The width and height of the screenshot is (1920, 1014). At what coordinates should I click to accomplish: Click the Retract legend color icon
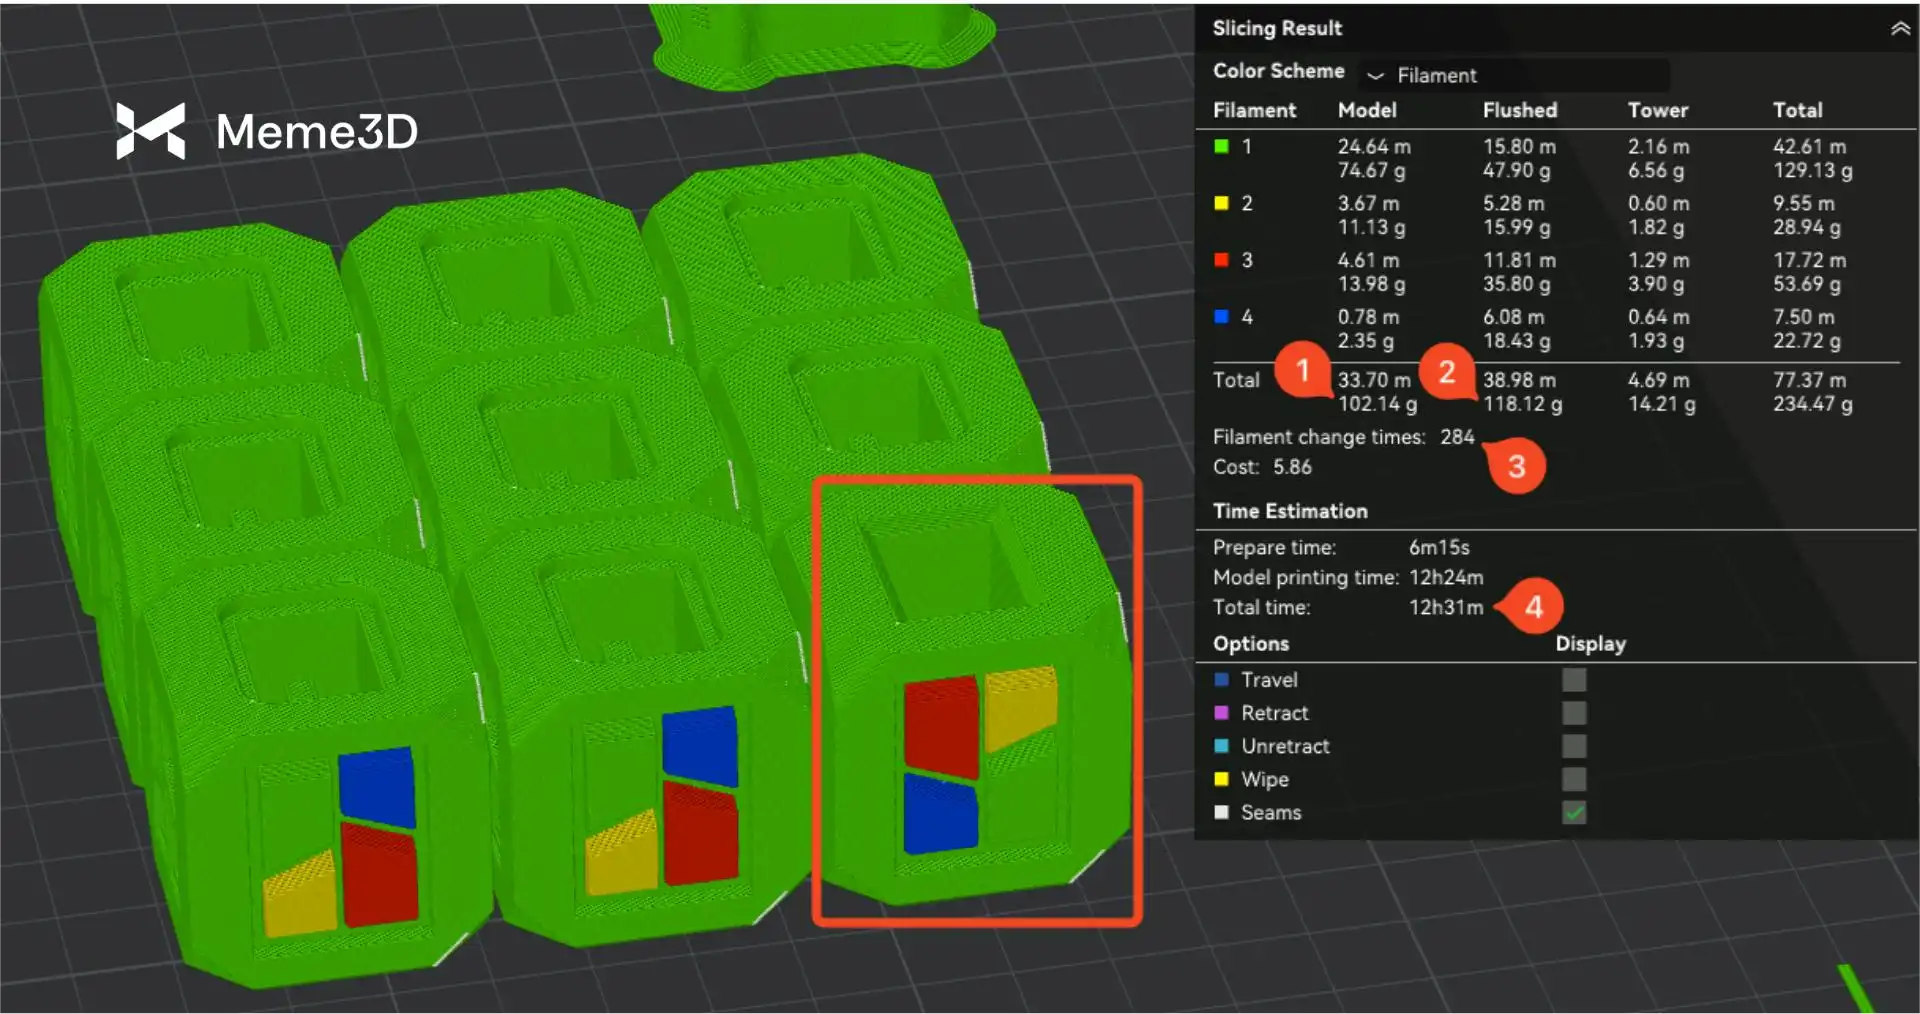click(x=1221, y=713)
